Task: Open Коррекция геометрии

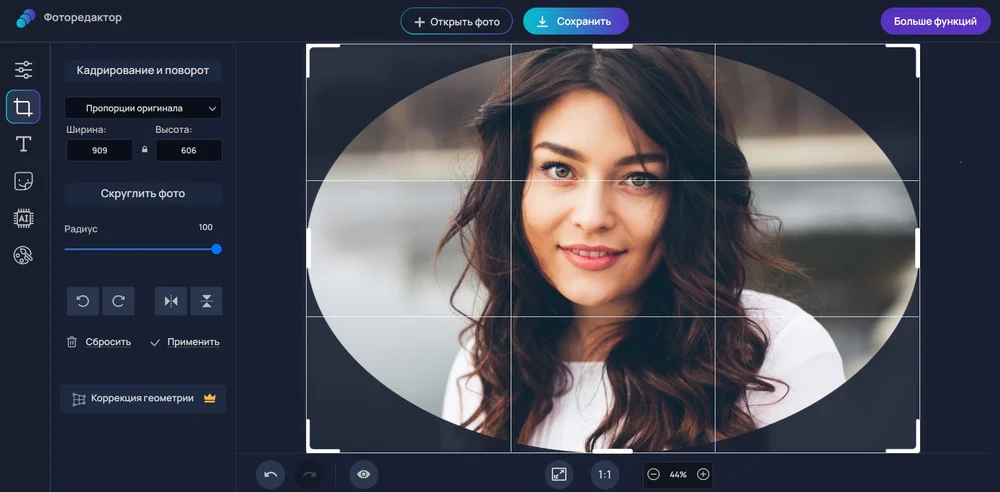Action: click(x=143, y=398)
